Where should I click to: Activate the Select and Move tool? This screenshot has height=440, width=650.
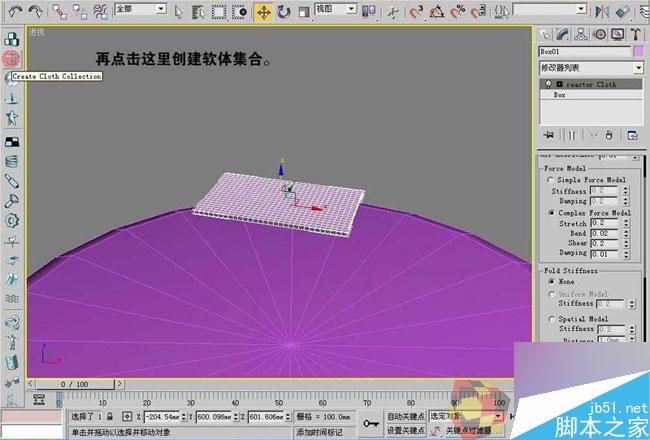[263, 12]
